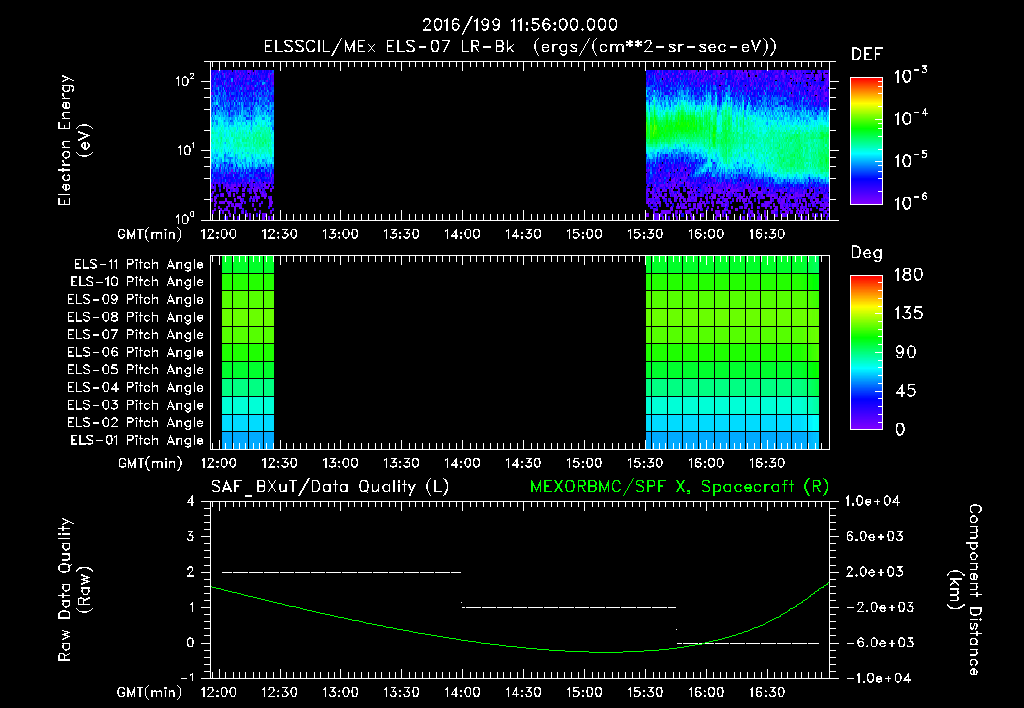Select the ELS-02 Pitch Angle row label
Viewport: 1024px width, 708px height.
click(136, 423)
